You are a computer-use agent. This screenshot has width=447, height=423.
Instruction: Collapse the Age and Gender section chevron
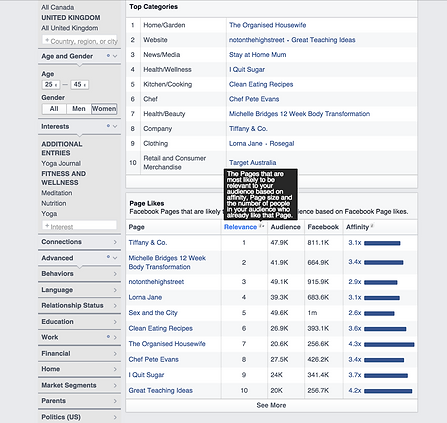pos(115,56)
